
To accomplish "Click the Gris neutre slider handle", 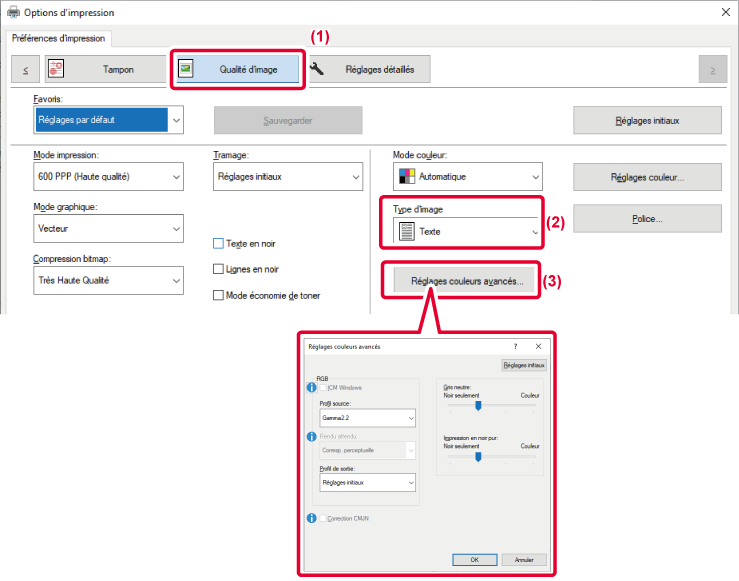I will pyautogui.click(x=478, y=406).
